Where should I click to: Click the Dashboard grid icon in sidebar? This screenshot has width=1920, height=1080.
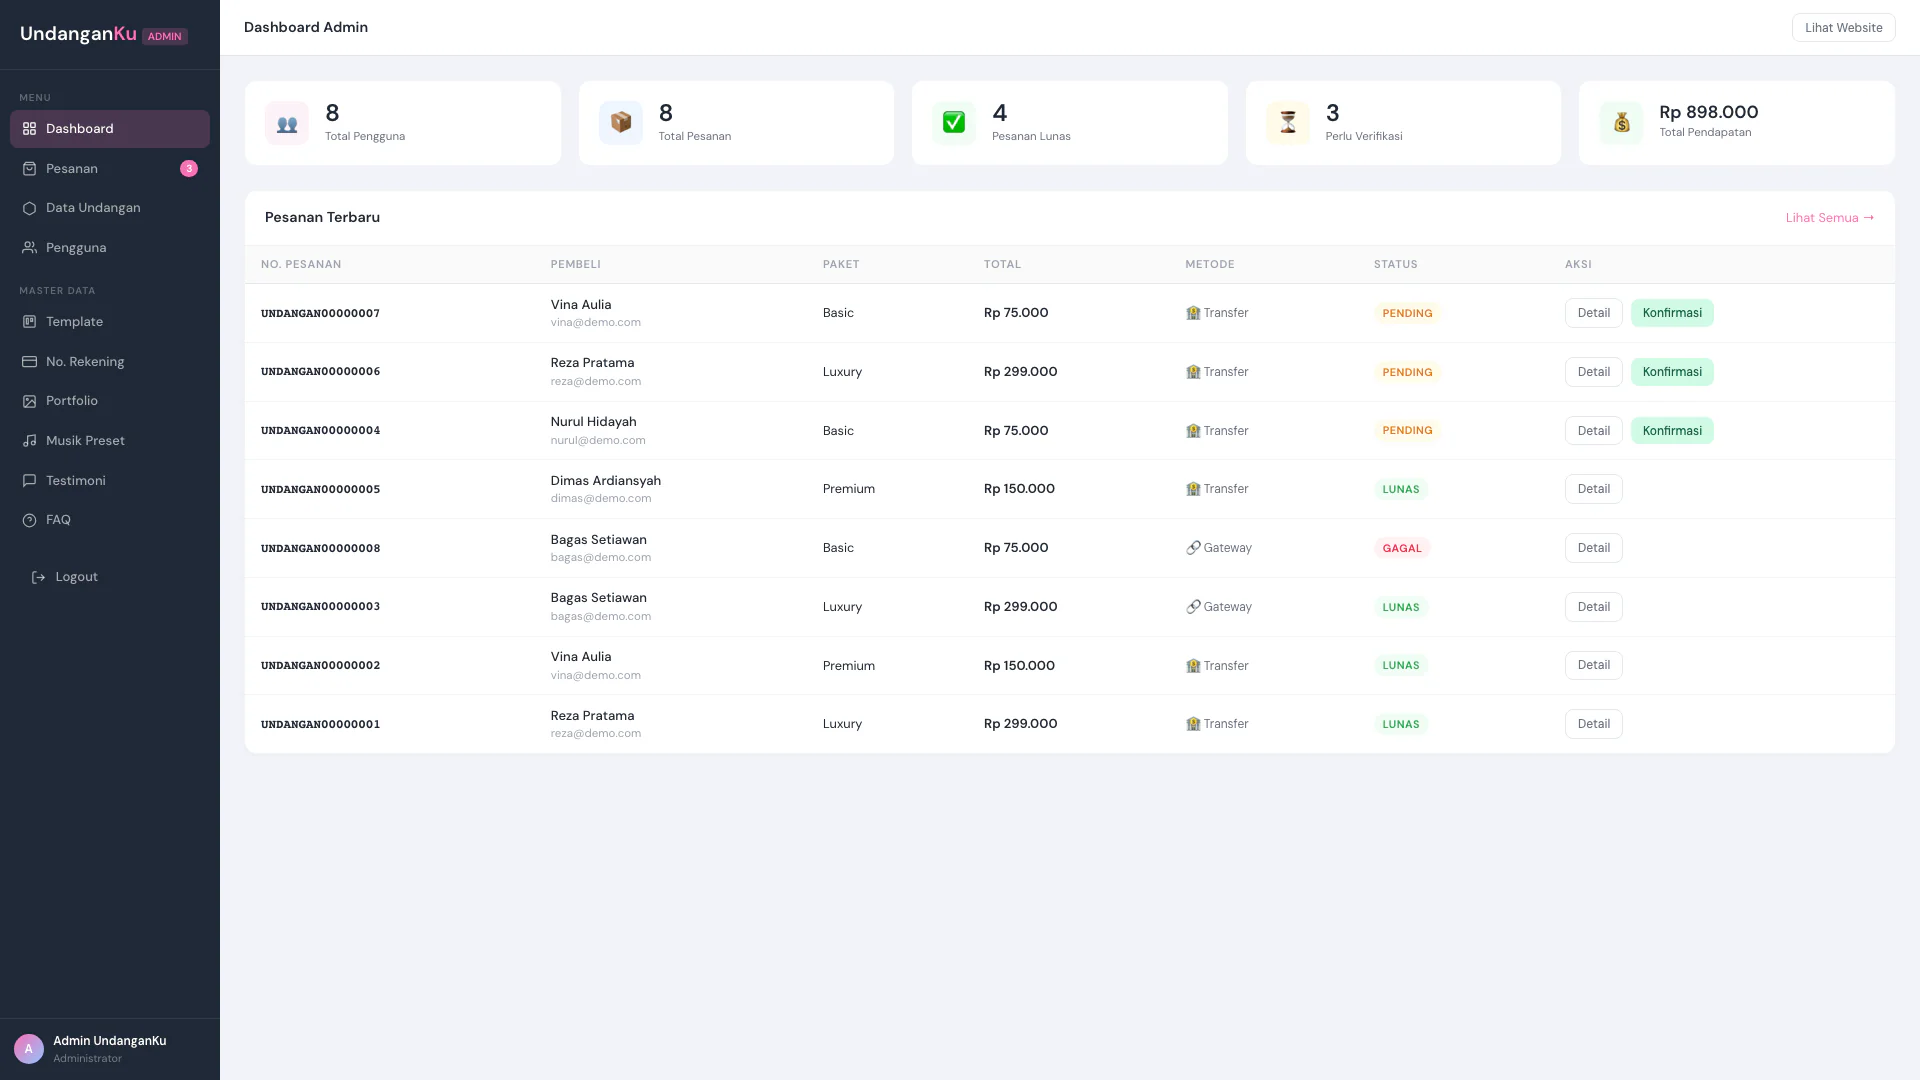pos(29,129)
